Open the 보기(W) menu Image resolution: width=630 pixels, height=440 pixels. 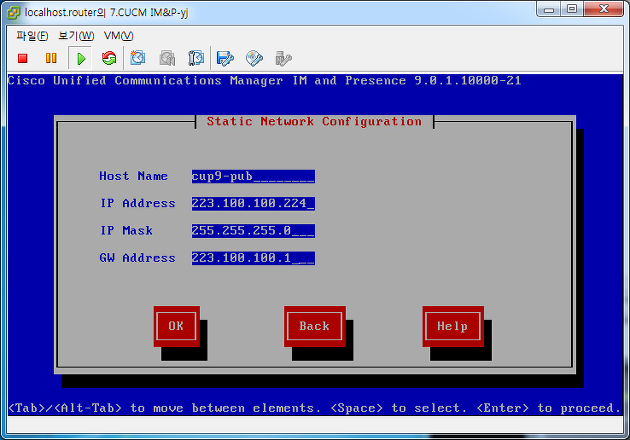click(76, 36)
